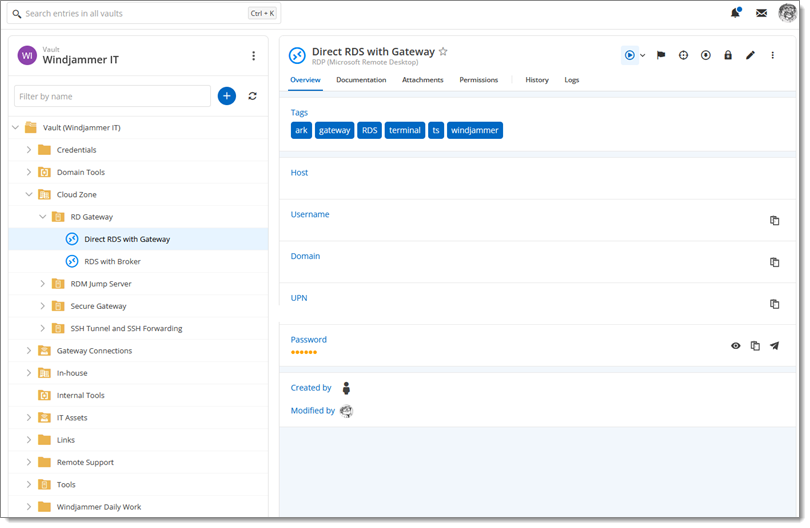Click the edit pencil icon for entry
Screen dimensions: 810x528
coord(750,55)
